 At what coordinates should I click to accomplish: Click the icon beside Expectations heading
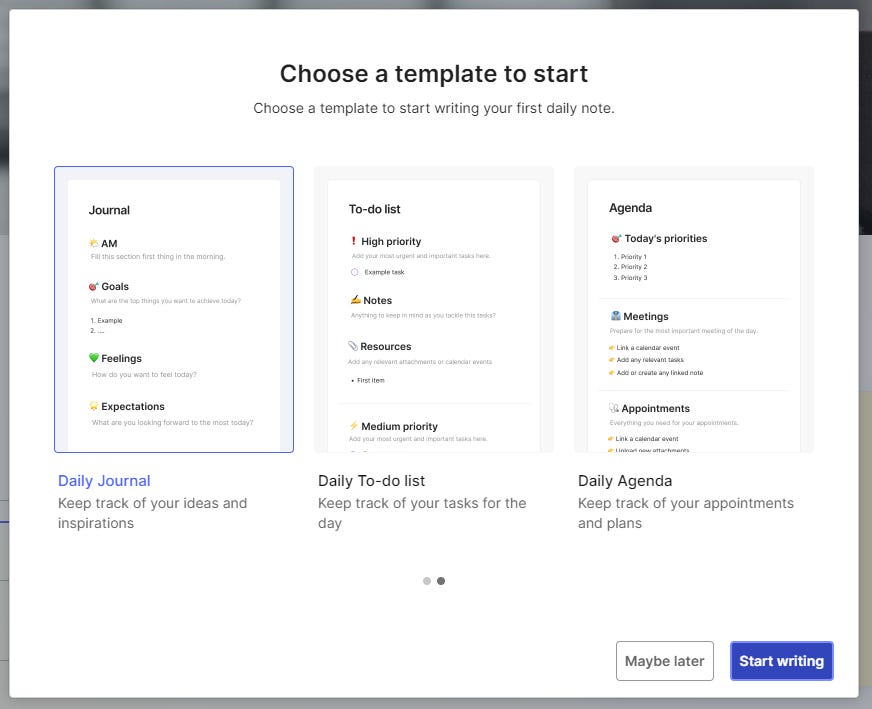(94, 406)
